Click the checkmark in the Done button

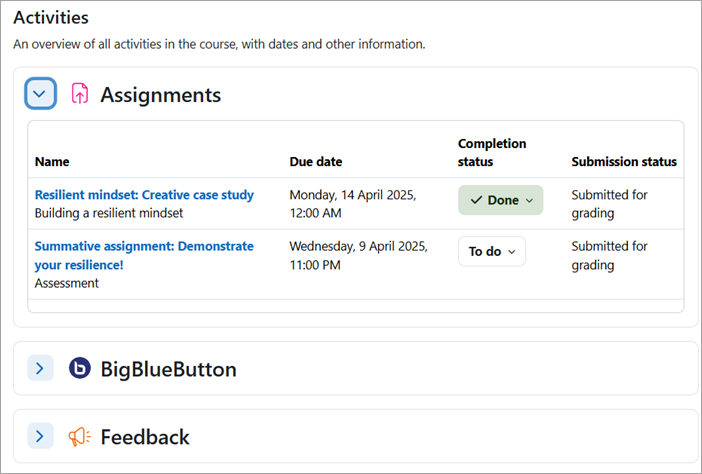coord(476,200)
